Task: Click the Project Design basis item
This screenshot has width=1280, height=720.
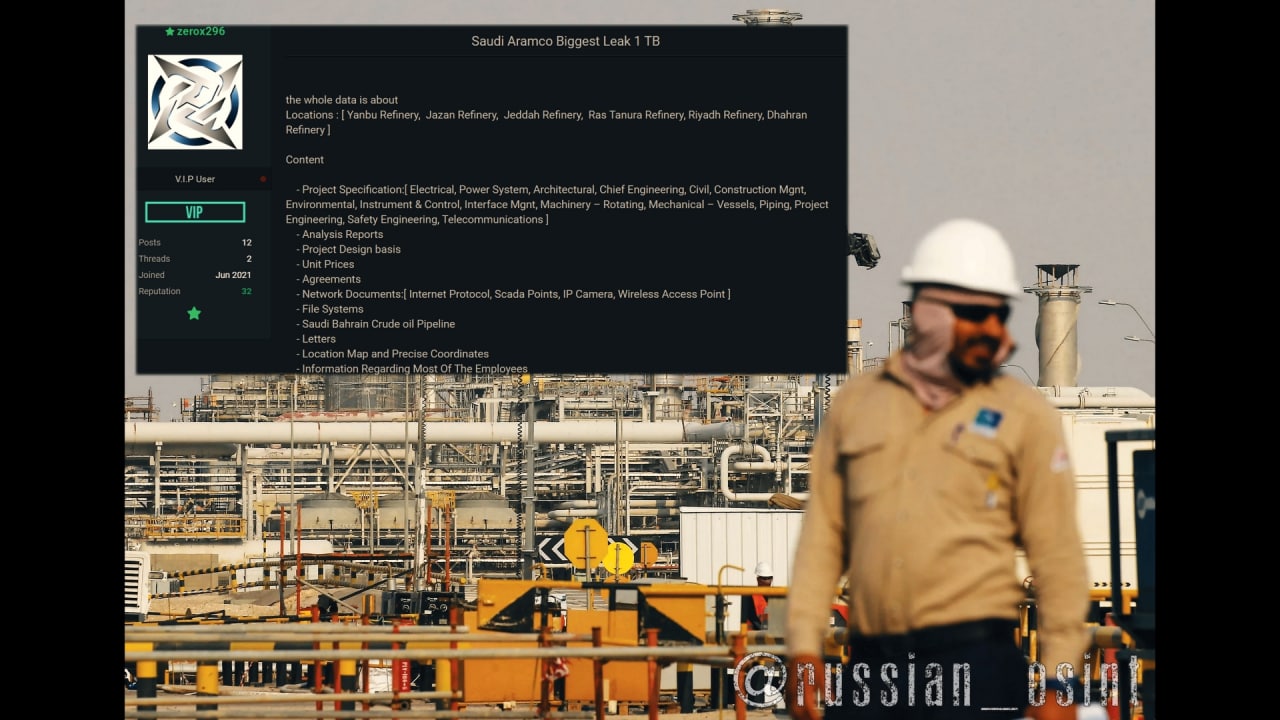Action: tap(351, 249)
